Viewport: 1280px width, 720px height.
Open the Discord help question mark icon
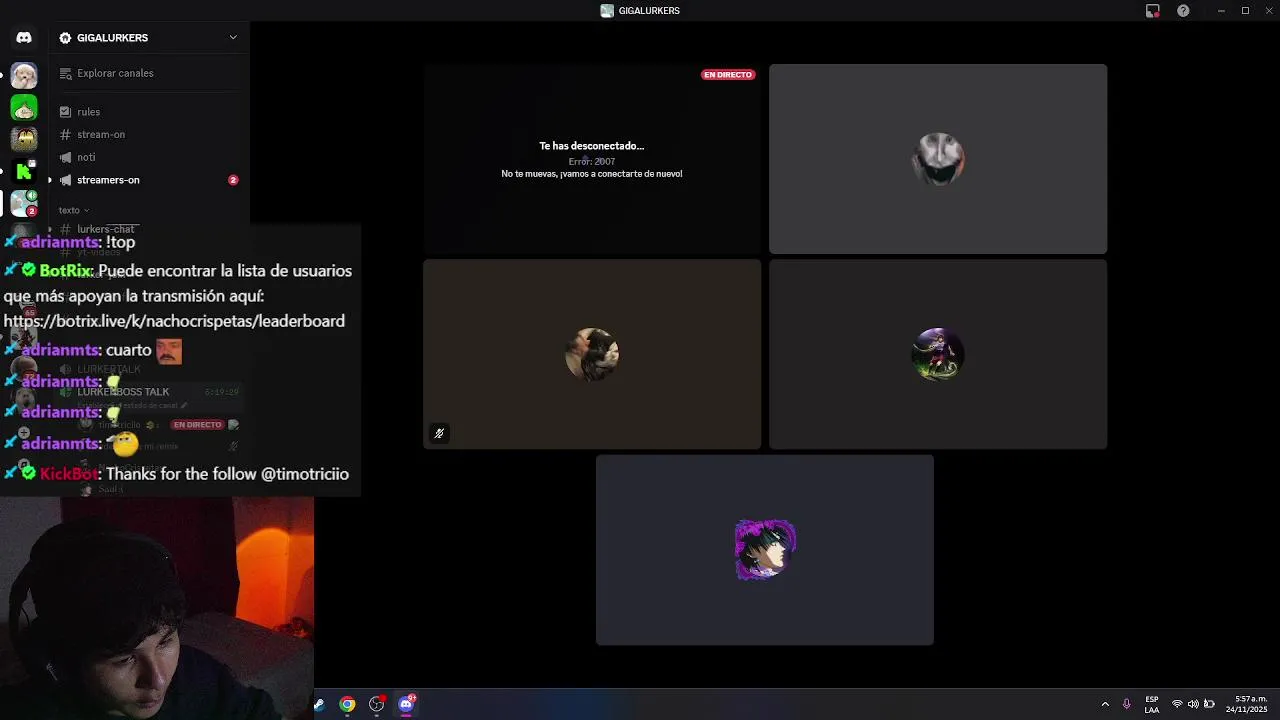(1183, 11)
